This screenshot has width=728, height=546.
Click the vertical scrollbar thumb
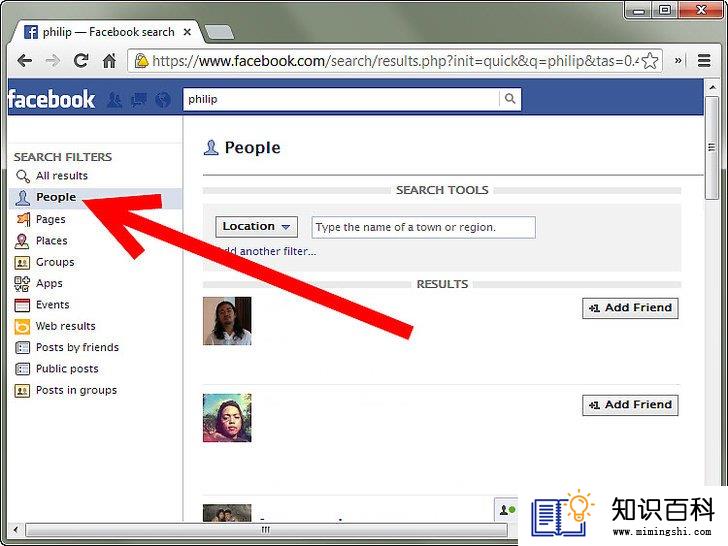point(711,148)
